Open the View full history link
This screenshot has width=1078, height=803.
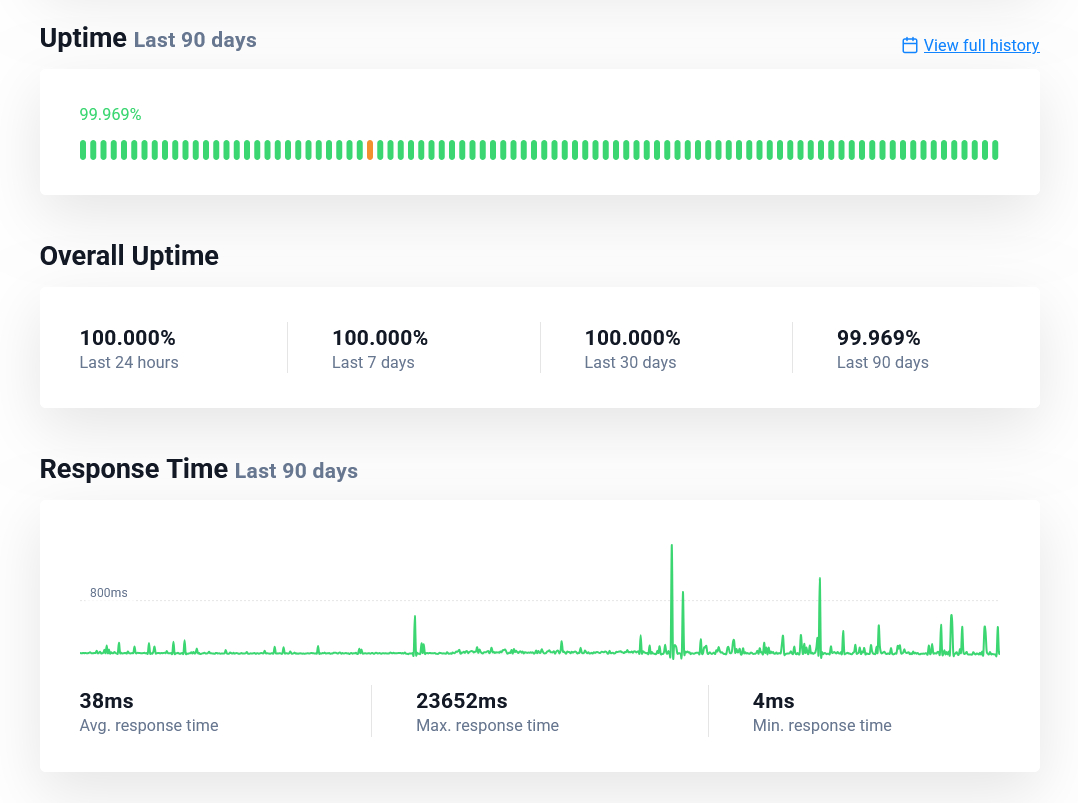tap(981, 45)
